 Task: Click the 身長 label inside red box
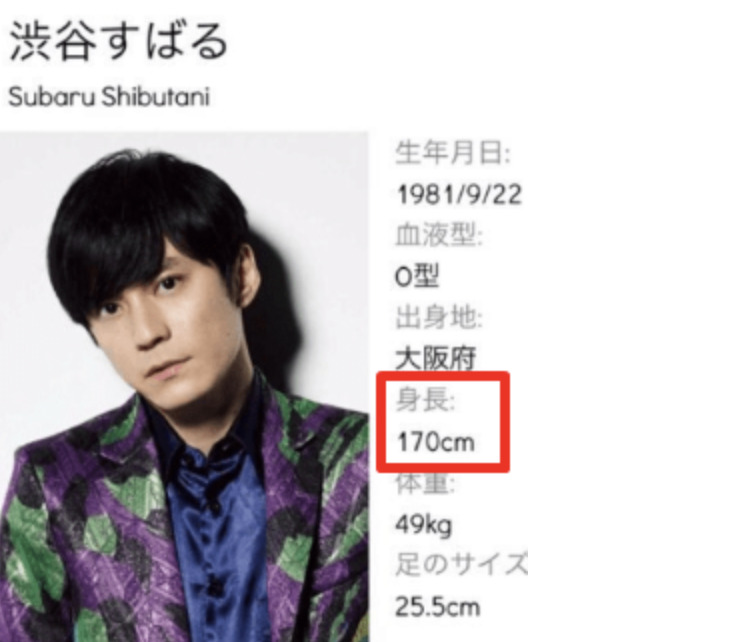point(426,401)
